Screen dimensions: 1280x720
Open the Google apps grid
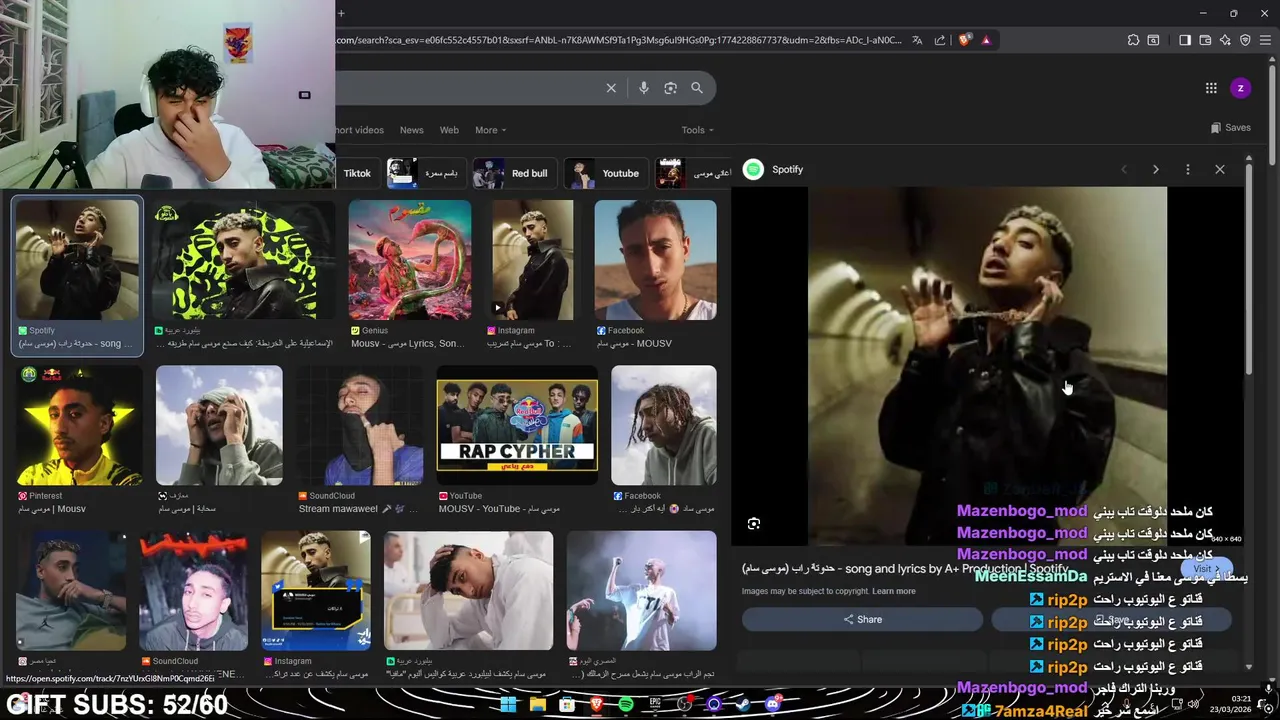coord(1211,88)
